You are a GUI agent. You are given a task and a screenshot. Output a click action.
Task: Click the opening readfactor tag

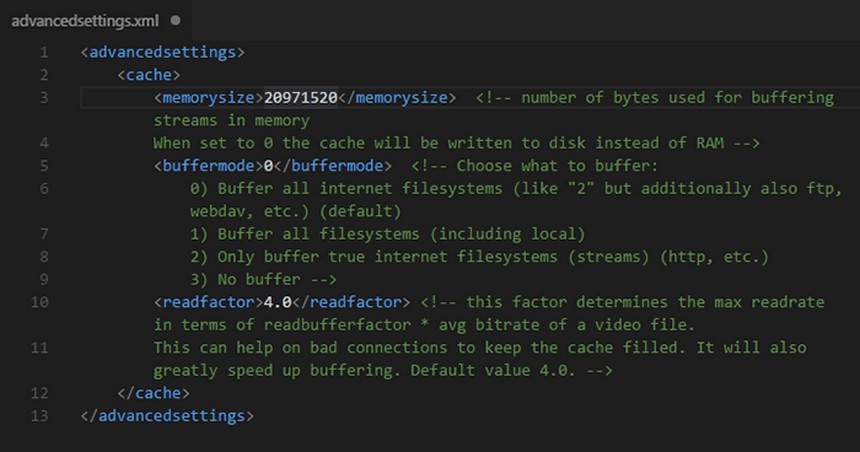point(207,302)
